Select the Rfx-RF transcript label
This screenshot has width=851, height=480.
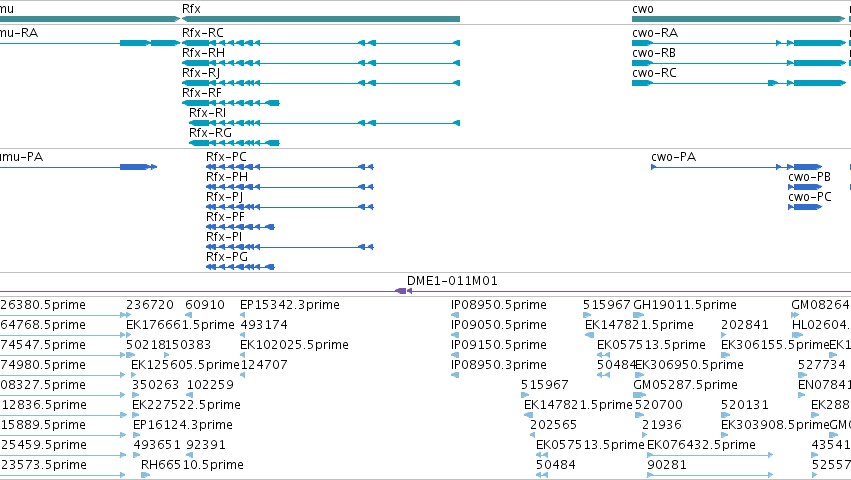click(x=202, y=93)
